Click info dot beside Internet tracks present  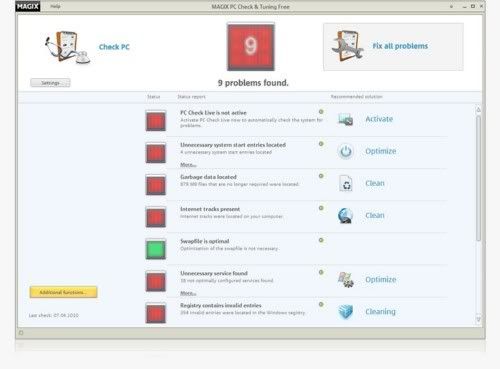[x=321, y=208]
